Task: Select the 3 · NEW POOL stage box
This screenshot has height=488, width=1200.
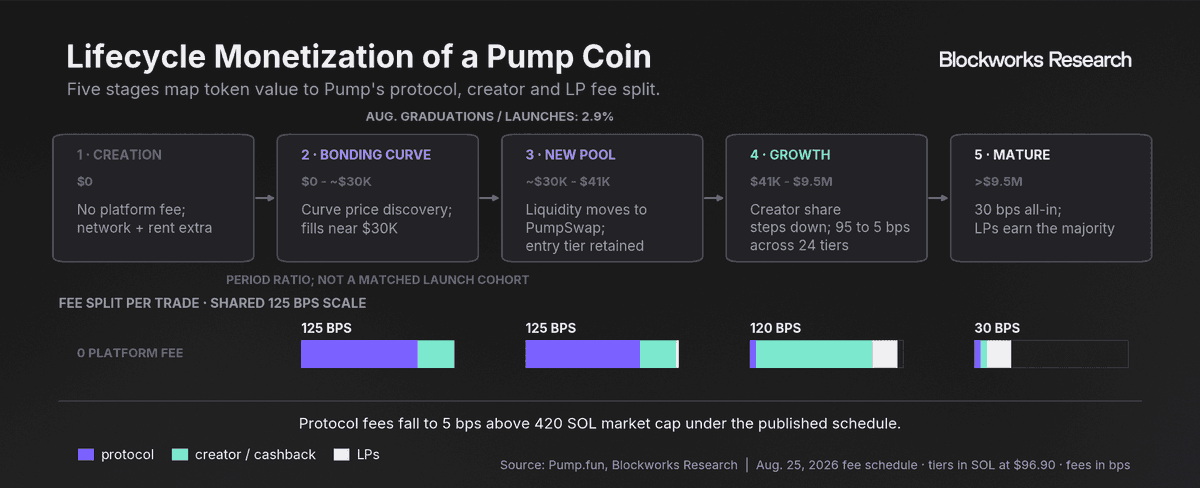Action: click(x=602, y=198)
